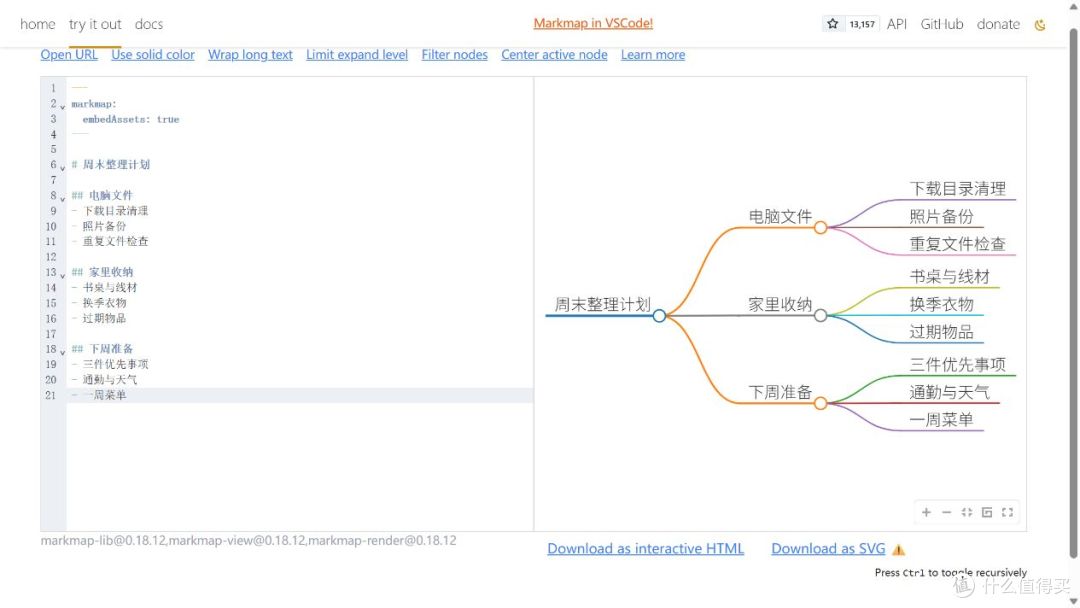This screenshot has width=1080, height=608.
Task: Click line number 12 in the gutter
Action: coord(51,257)
